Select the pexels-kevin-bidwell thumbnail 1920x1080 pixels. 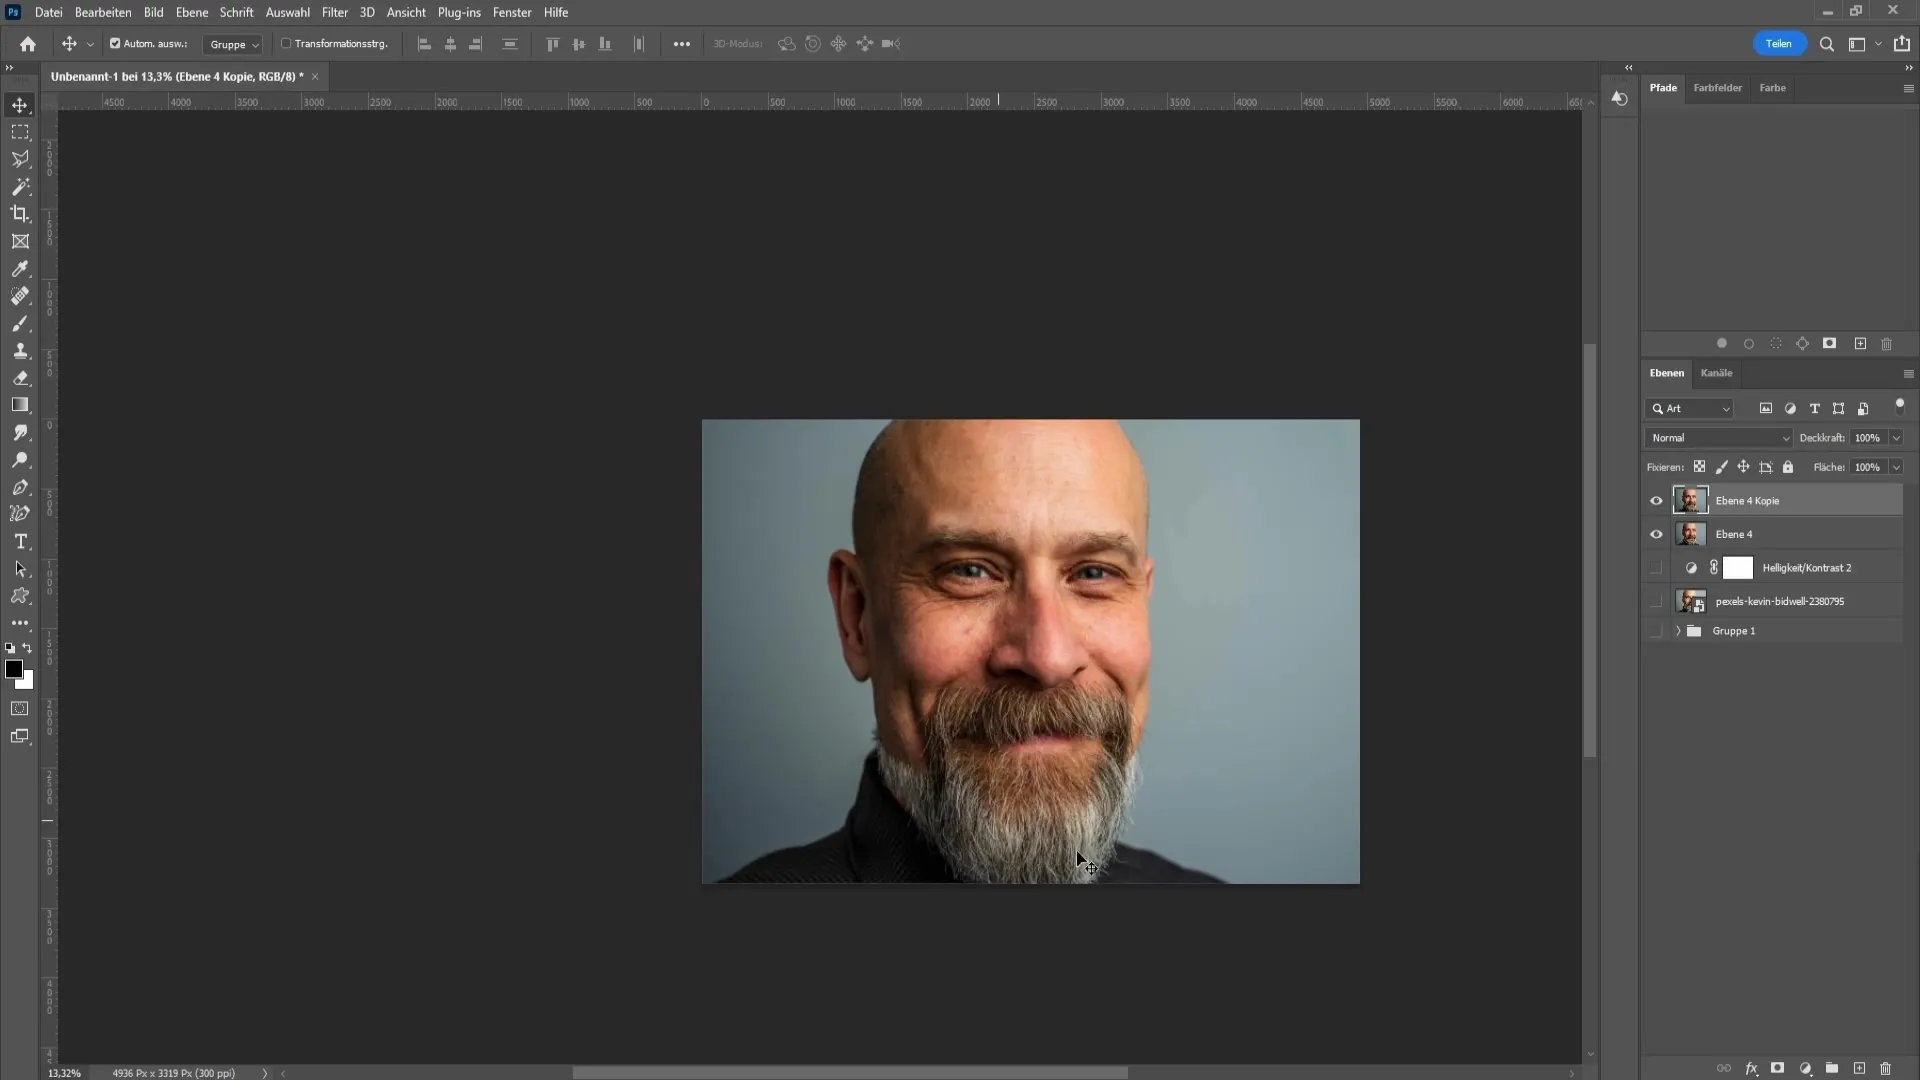coord(1692,600)
